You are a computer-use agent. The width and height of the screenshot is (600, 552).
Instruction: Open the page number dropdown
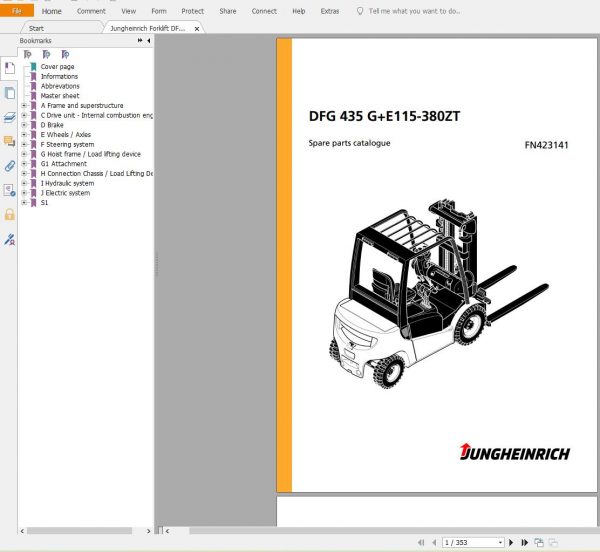tap(500, 542)
